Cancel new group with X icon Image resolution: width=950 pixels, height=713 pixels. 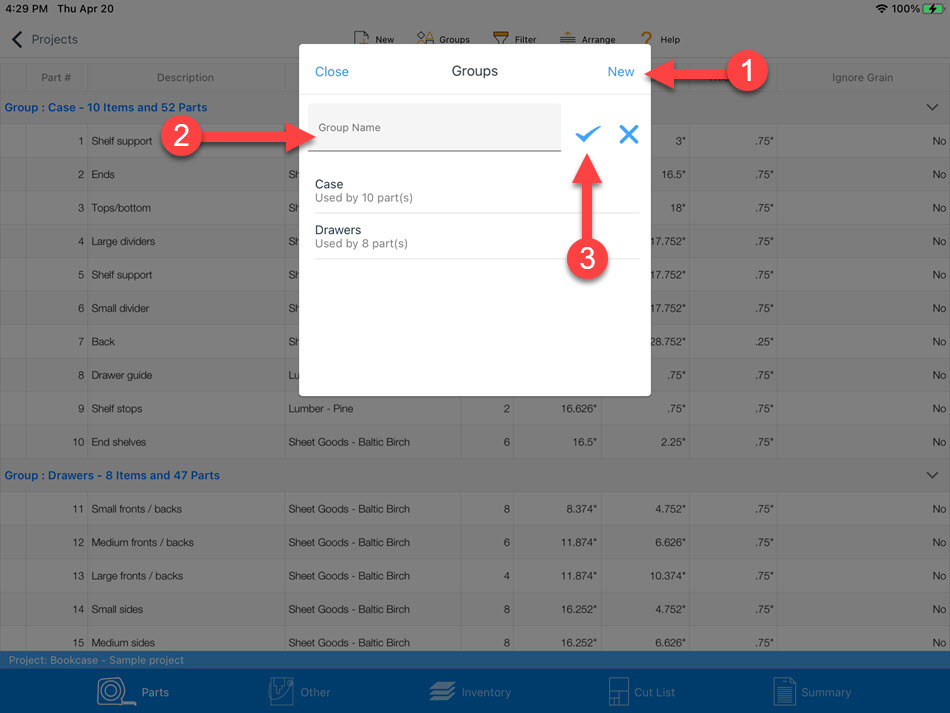(x=629, y=134)
